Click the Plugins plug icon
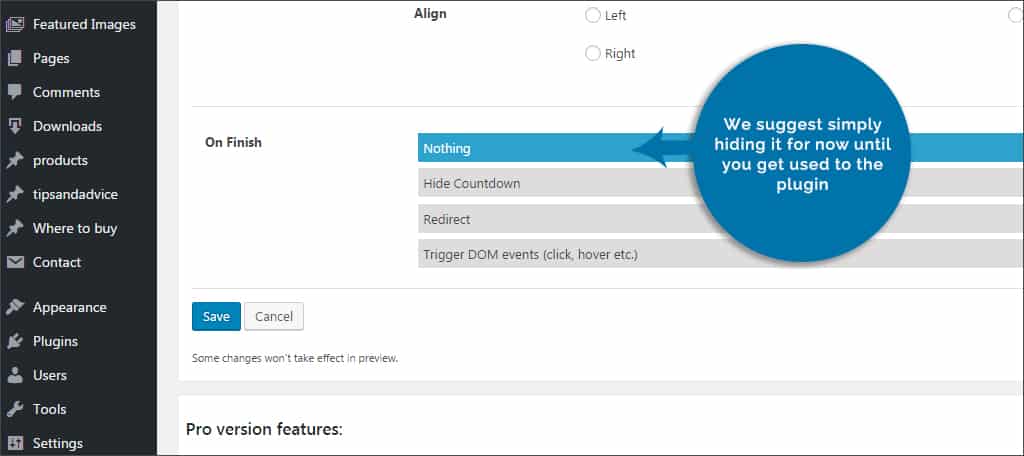 coord(15,341)
